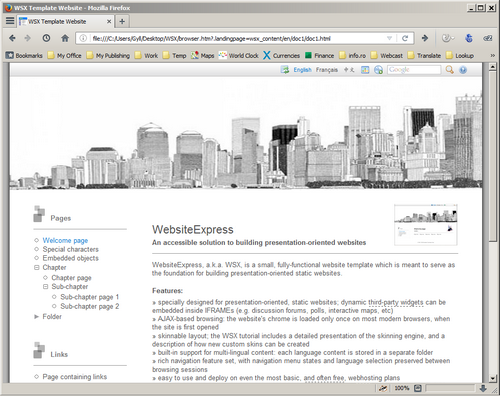Show site information in the address bar
The width and height of the screenshot is (500, 396).
click(x=83, y=38)
